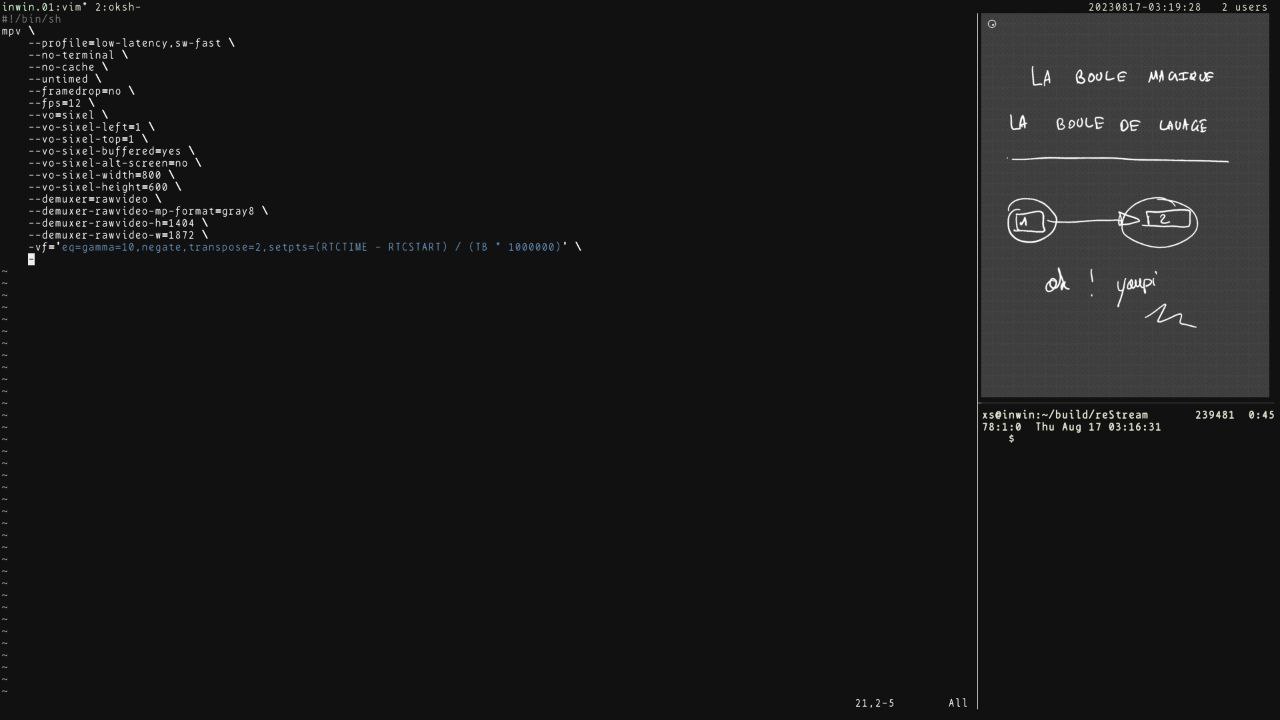Image resolution: width=1280 pixels, height=720 pixels.
Task: Click the handwritten 'LA BOULE DE LAVAGE' line
Action: tap(1108, 124)
